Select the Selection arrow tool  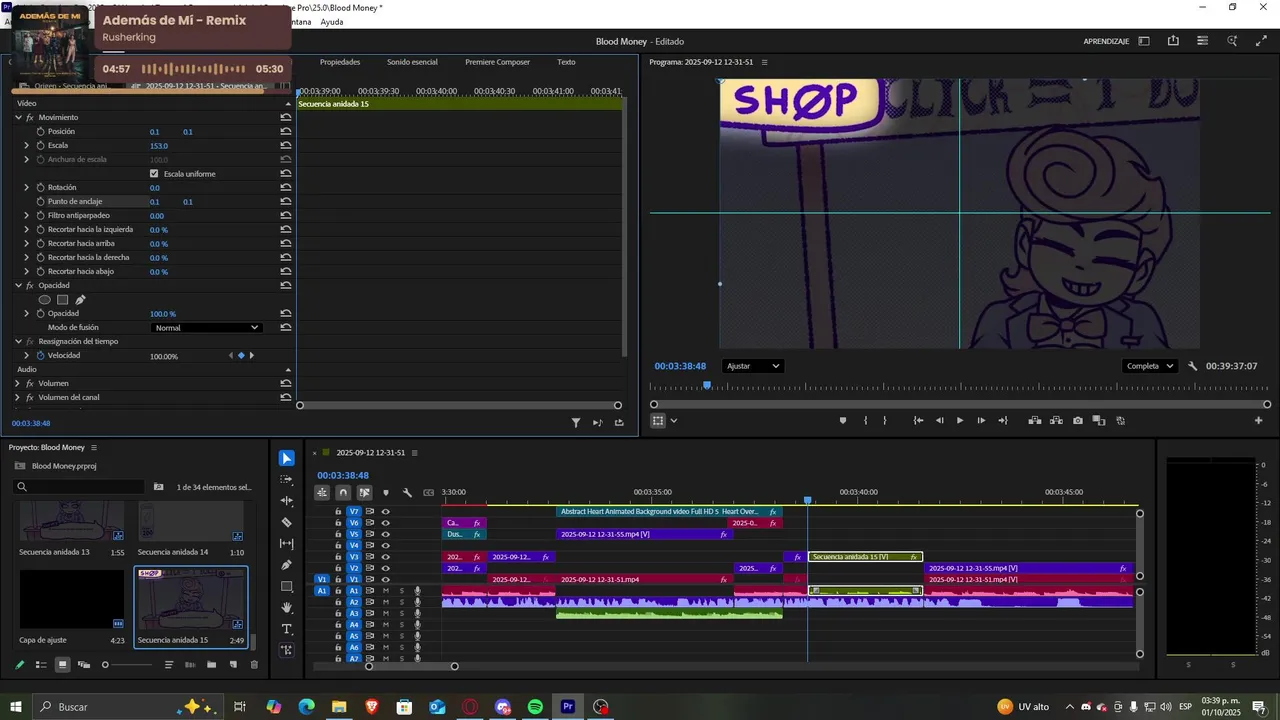pyautogui.click(x=287, y=458)
